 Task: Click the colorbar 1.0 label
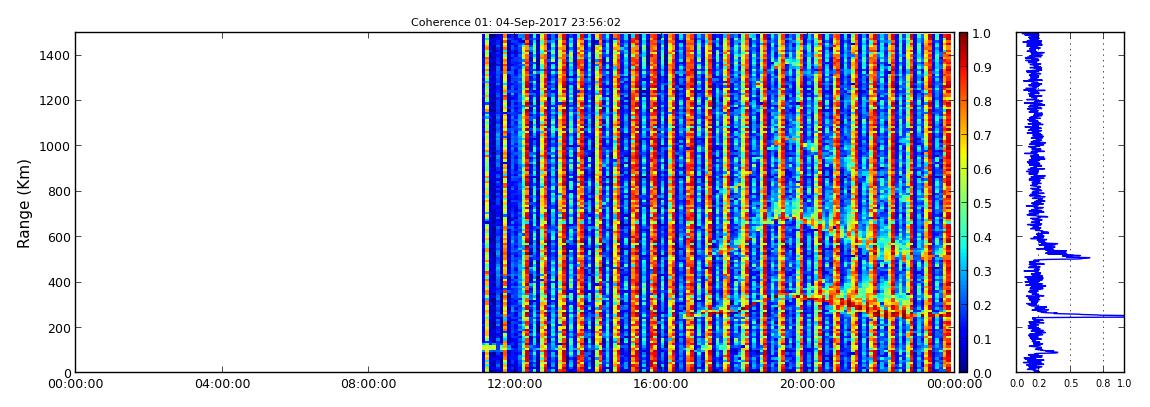point(981,34)
